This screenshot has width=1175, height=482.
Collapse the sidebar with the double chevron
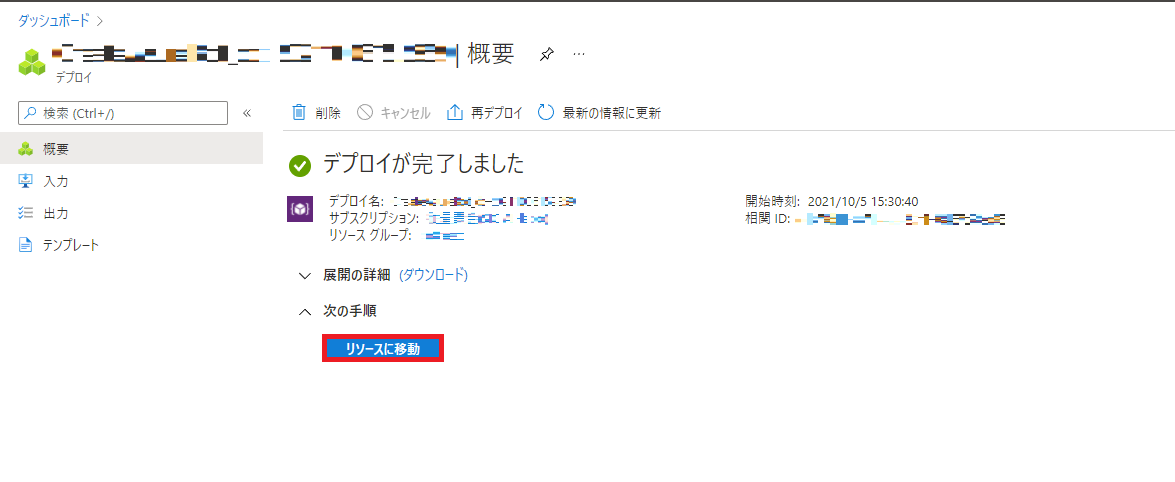coord(247,113)
